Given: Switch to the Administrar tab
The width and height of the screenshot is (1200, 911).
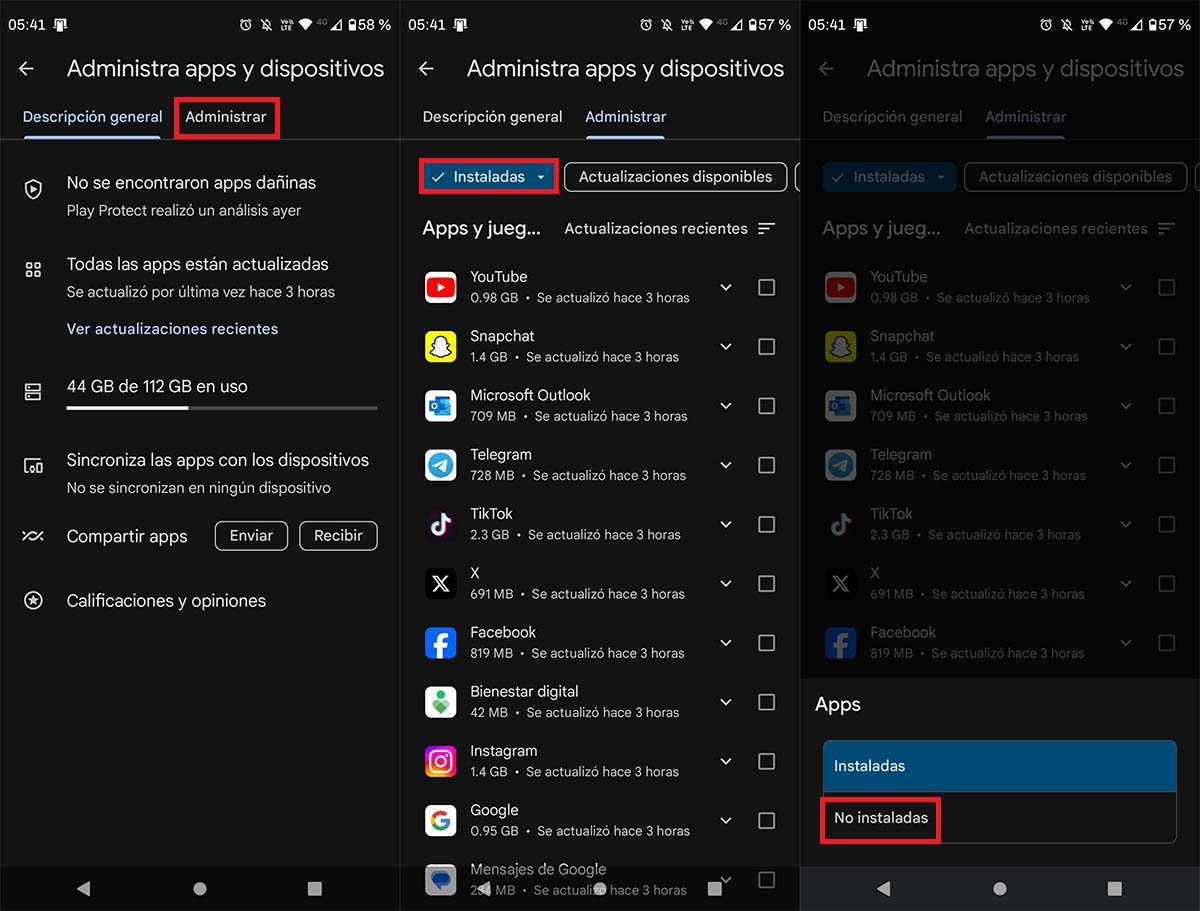Looking at the screenshot, I should 226,116.
